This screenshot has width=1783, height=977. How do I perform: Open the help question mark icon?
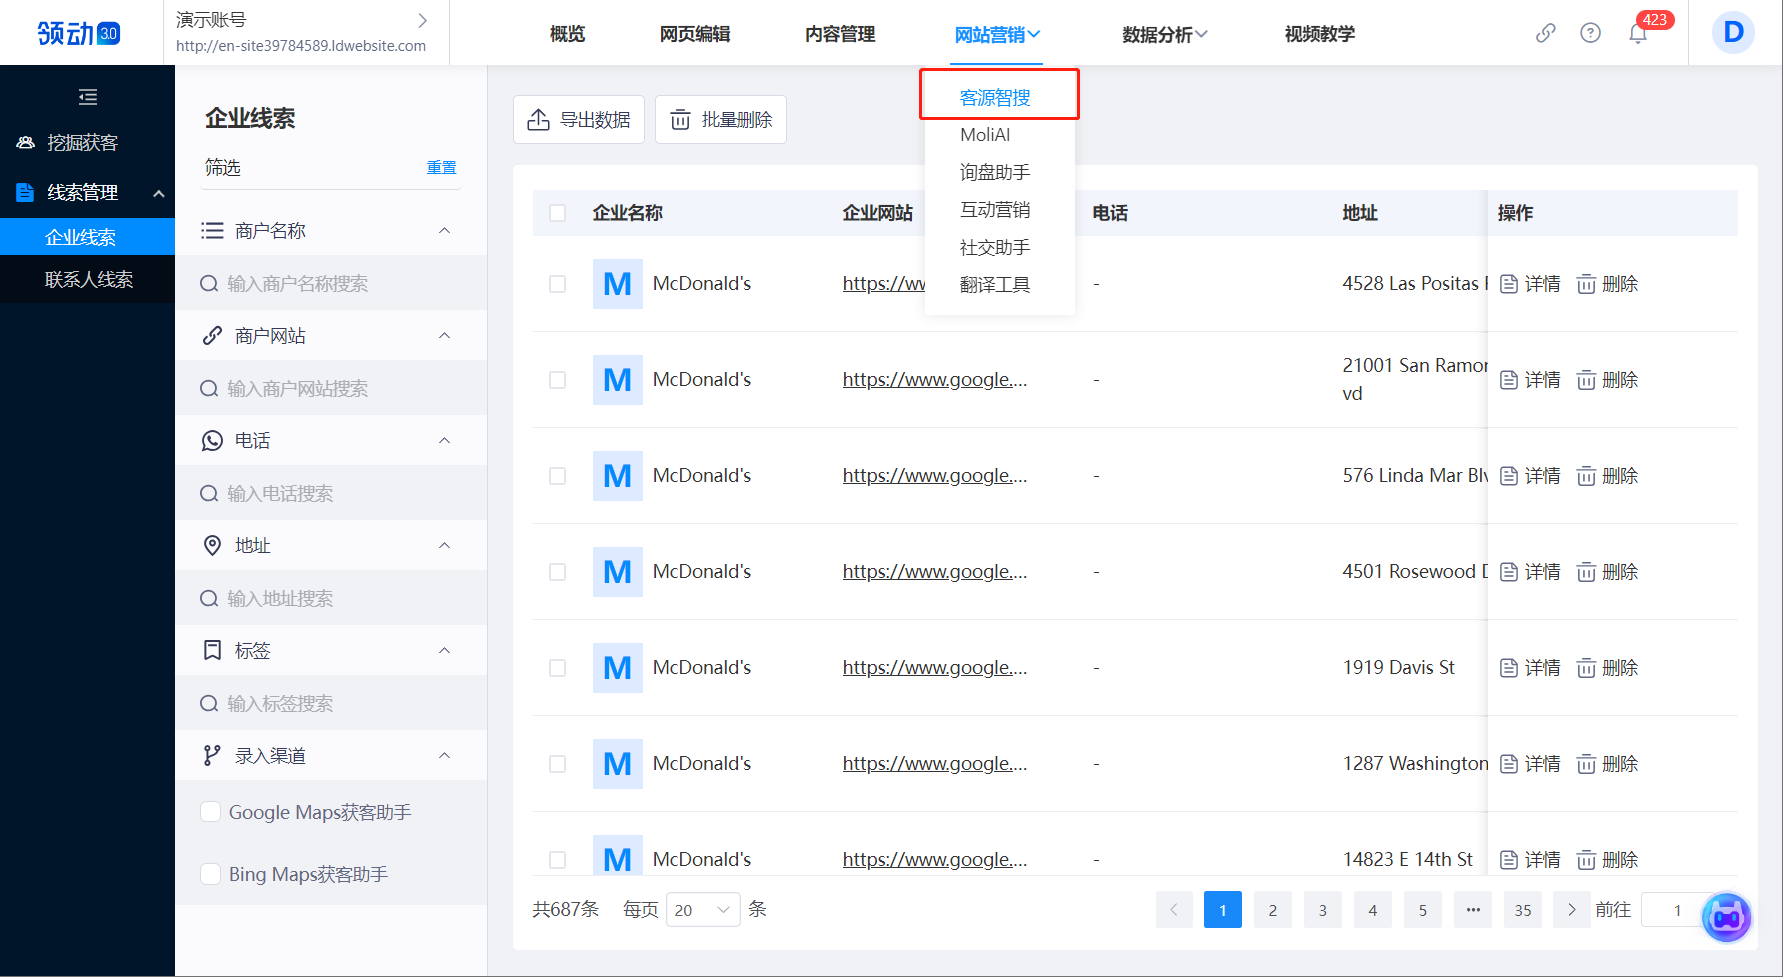point(1590,33)
